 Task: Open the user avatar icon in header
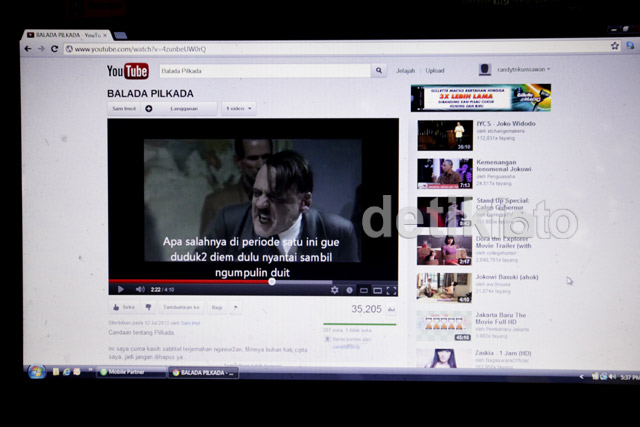pyautogui.click(x=484, y=69)
